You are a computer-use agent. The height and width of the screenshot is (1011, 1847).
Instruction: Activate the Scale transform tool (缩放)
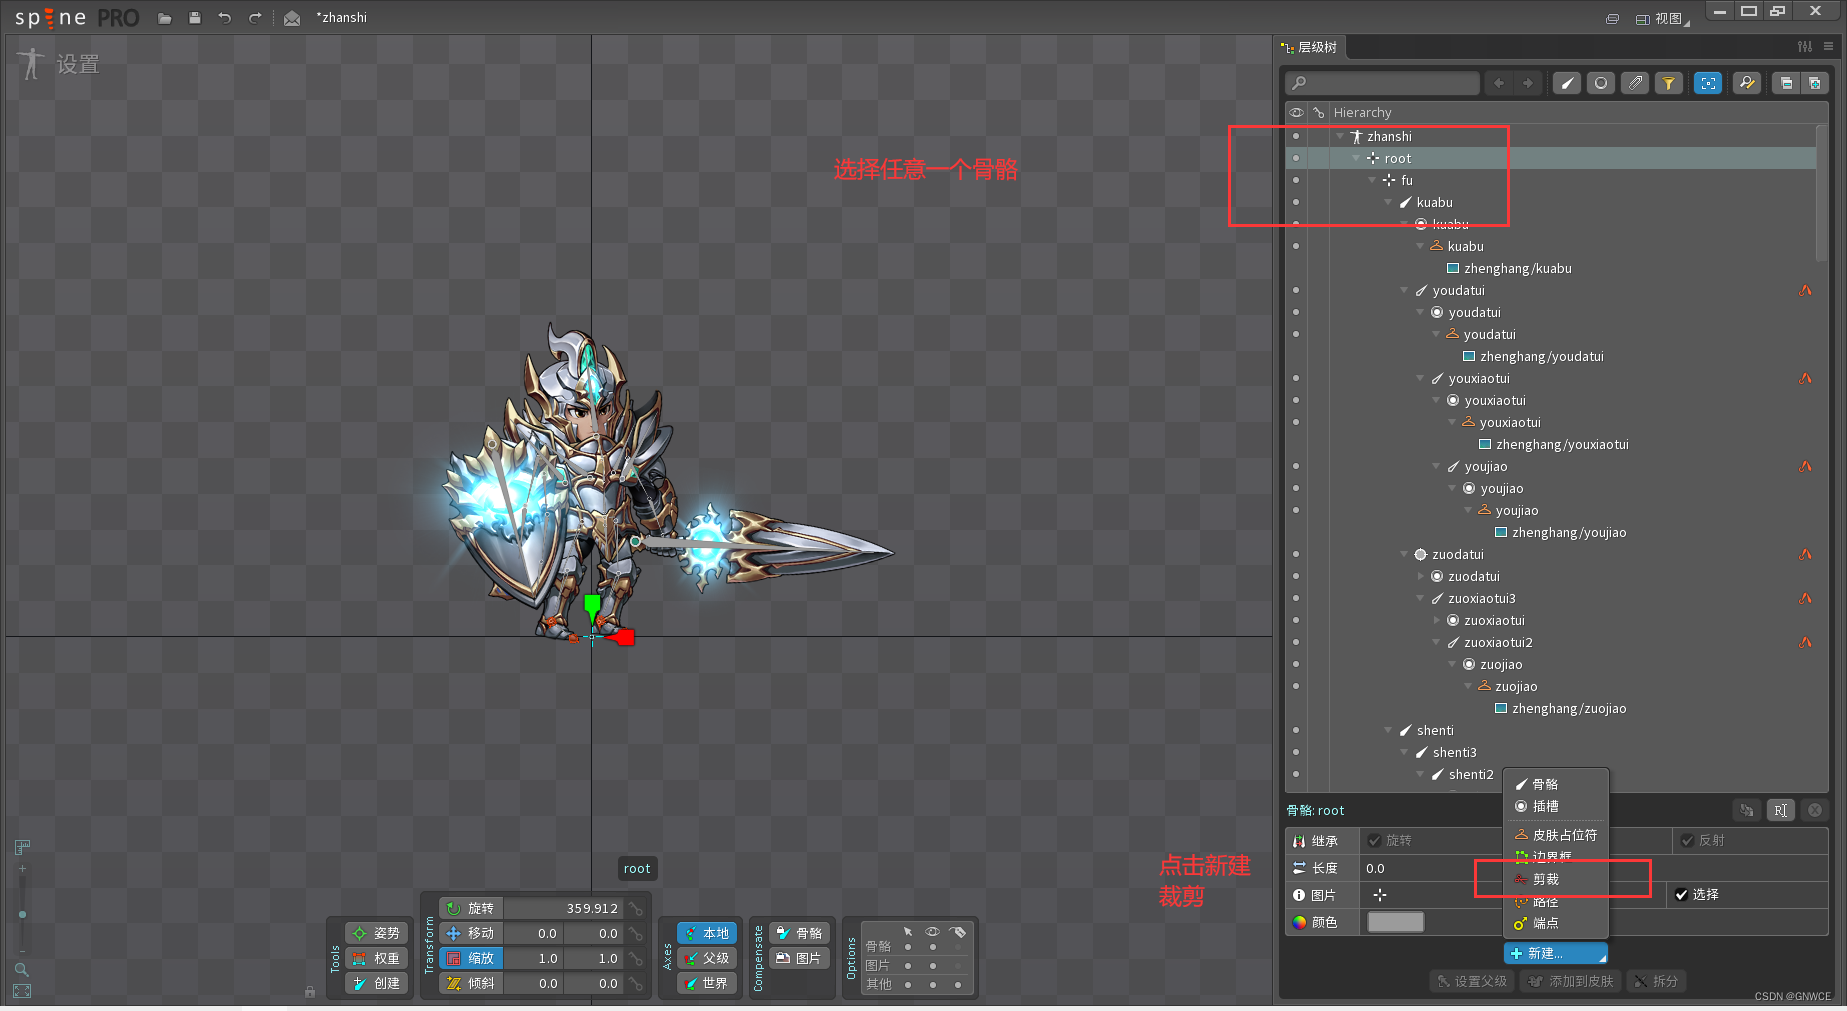click(471, 958)
